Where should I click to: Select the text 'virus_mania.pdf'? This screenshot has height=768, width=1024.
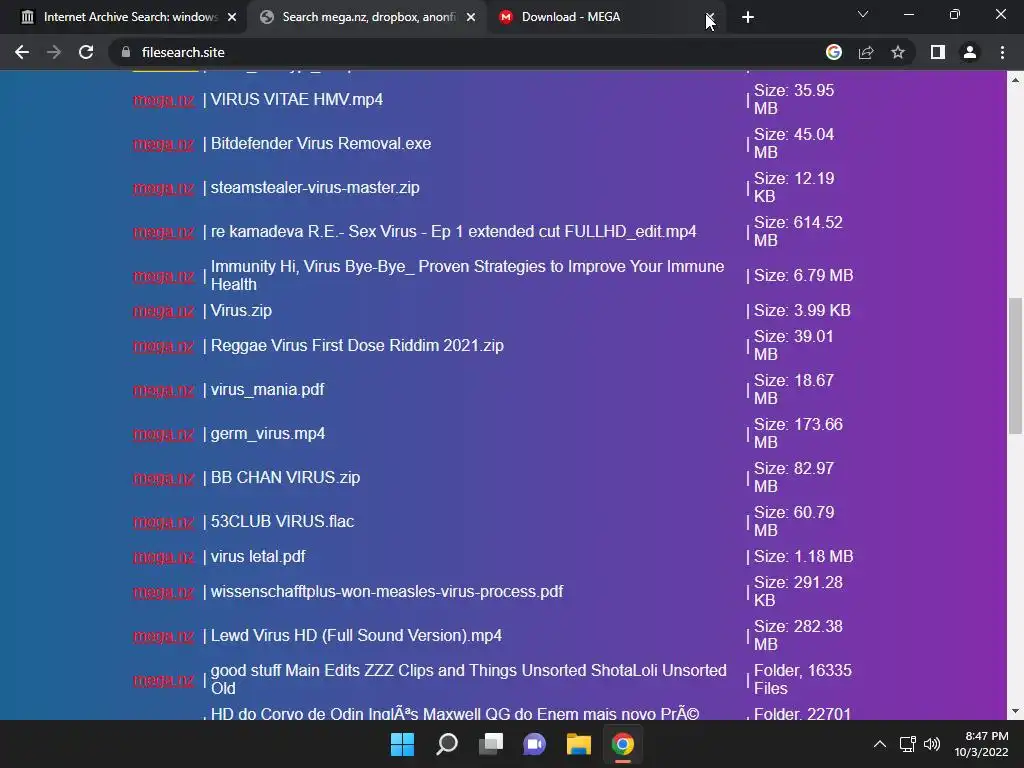[267, 389]
